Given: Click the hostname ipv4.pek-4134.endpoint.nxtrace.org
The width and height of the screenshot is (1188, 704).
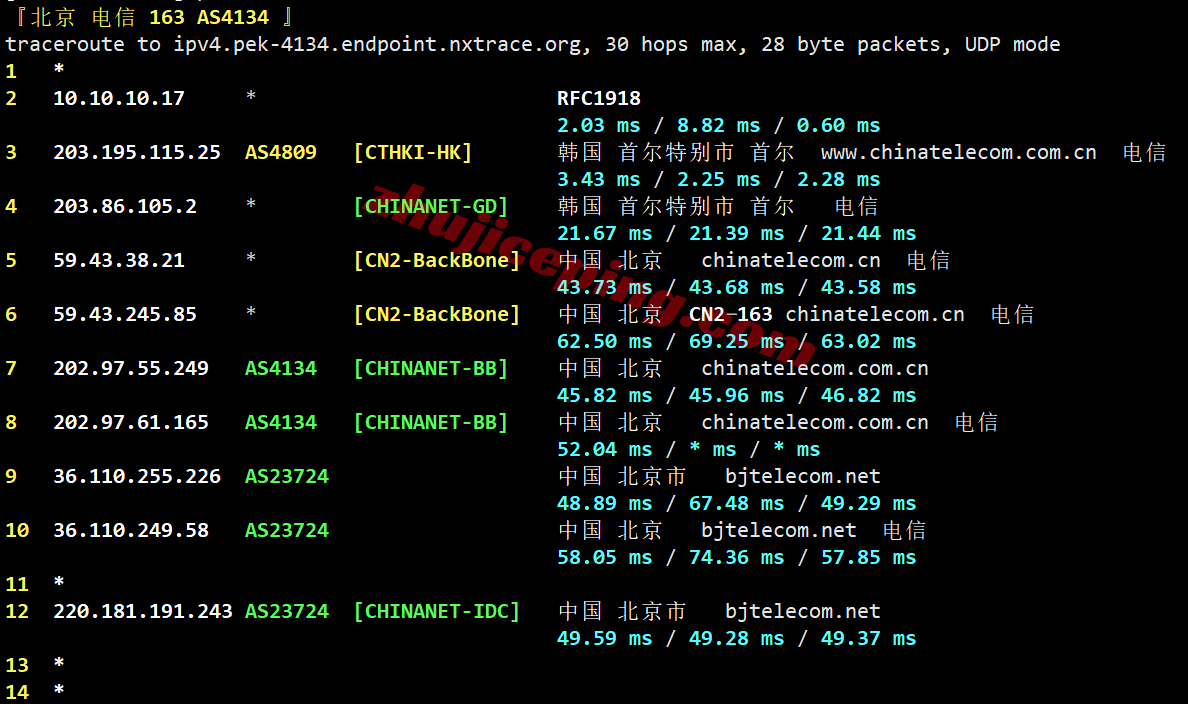Looking at the screenshot, I should tap(381, 45).
